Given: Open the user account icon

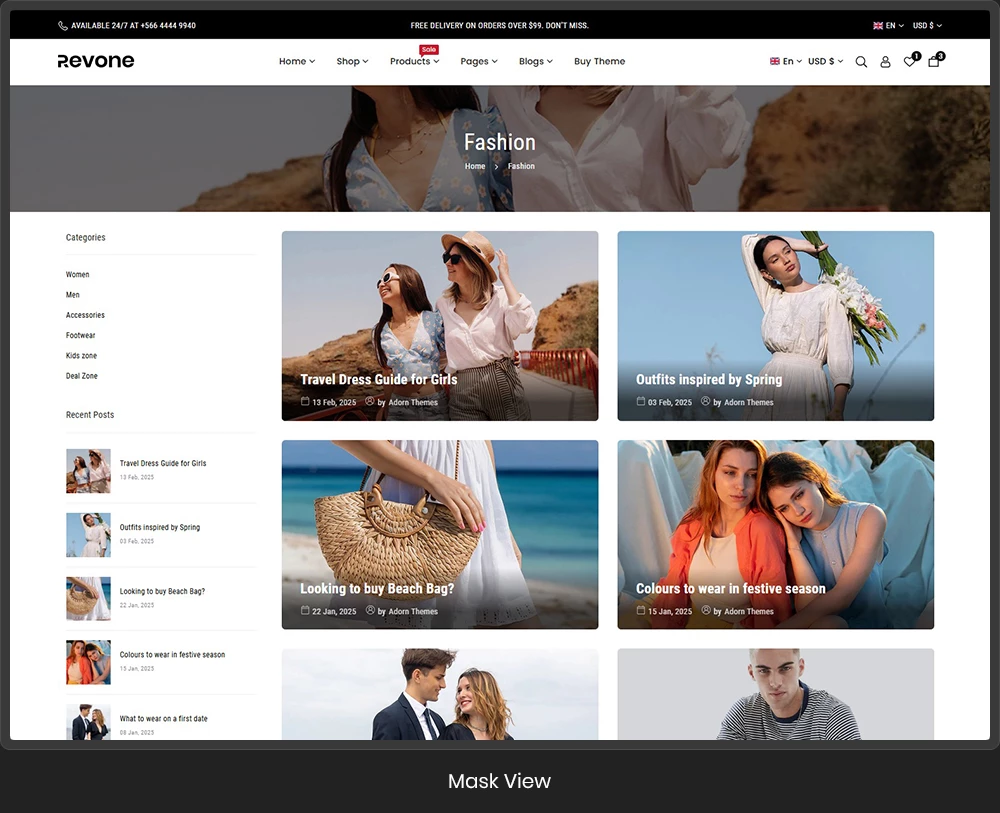Looking at the screenshot, I should tap(885, 62).
